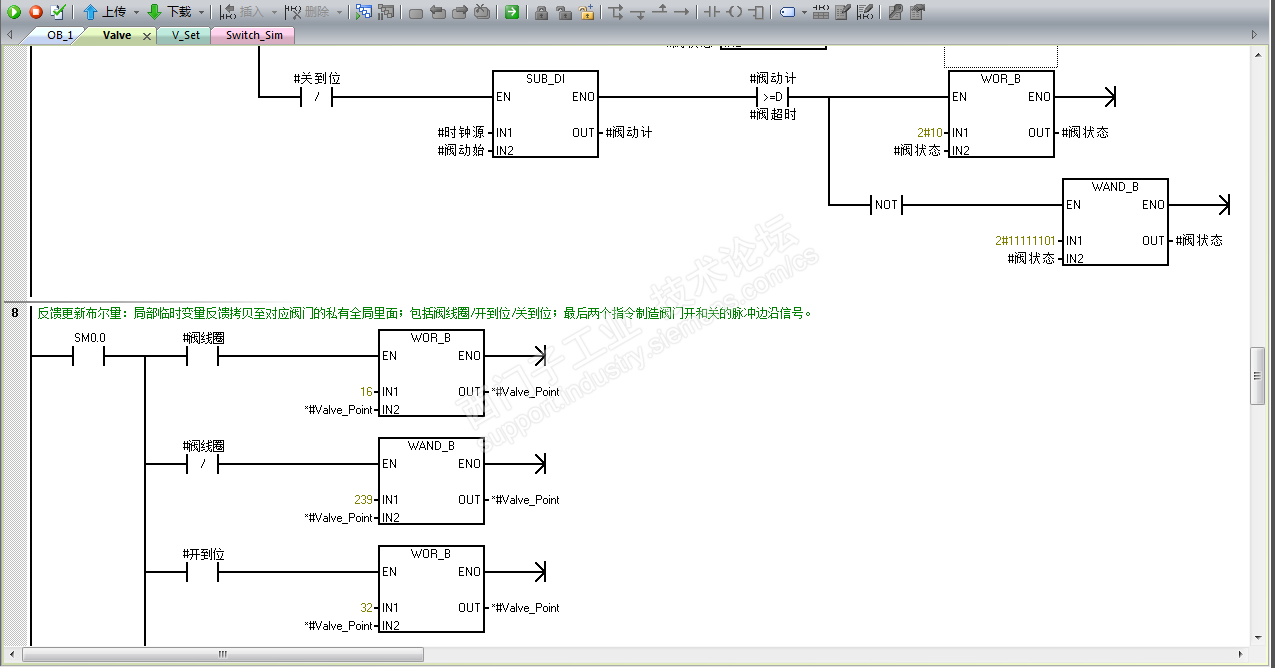
Task: Select the #关到位 normally closed contact
Action: (x=317, y=97)
